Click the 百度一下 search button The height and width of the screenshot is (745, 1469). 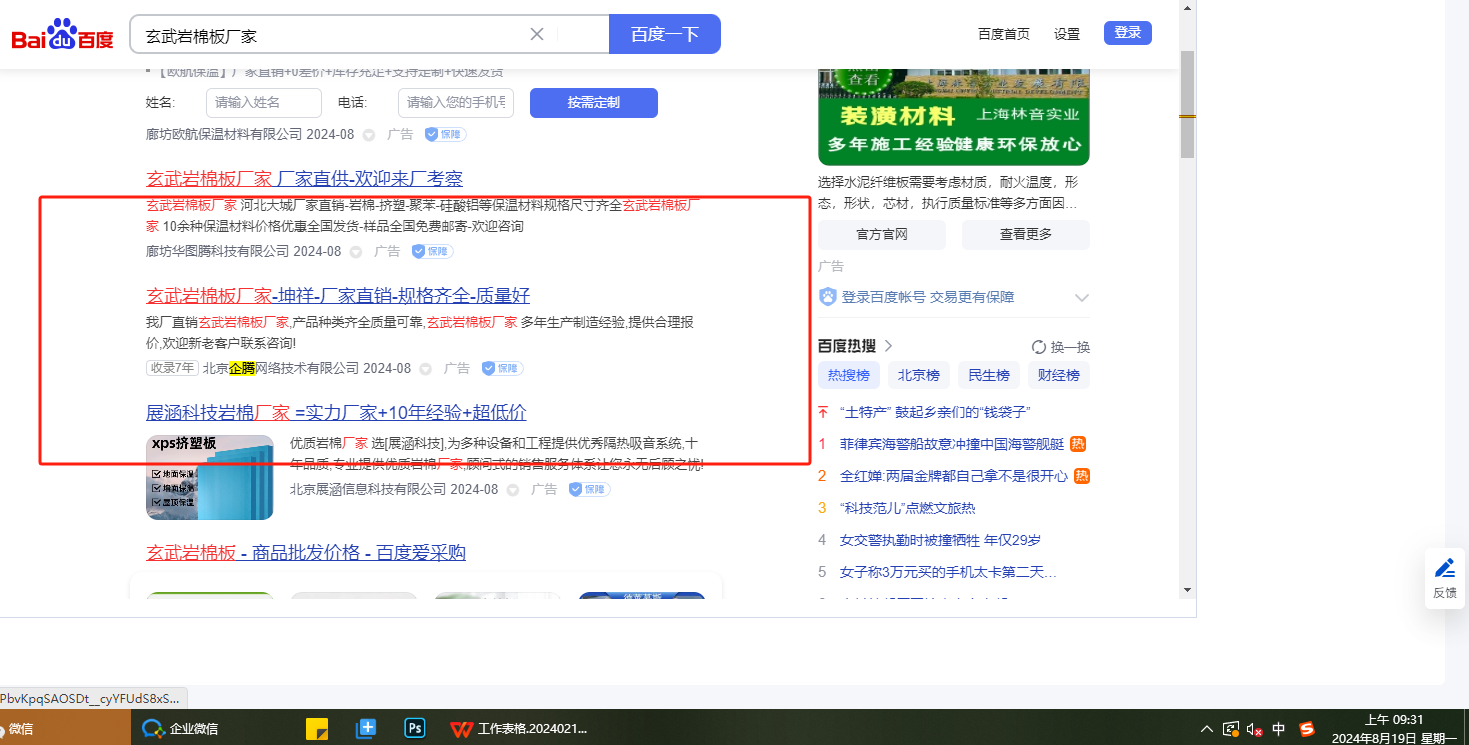pos(665,34)
